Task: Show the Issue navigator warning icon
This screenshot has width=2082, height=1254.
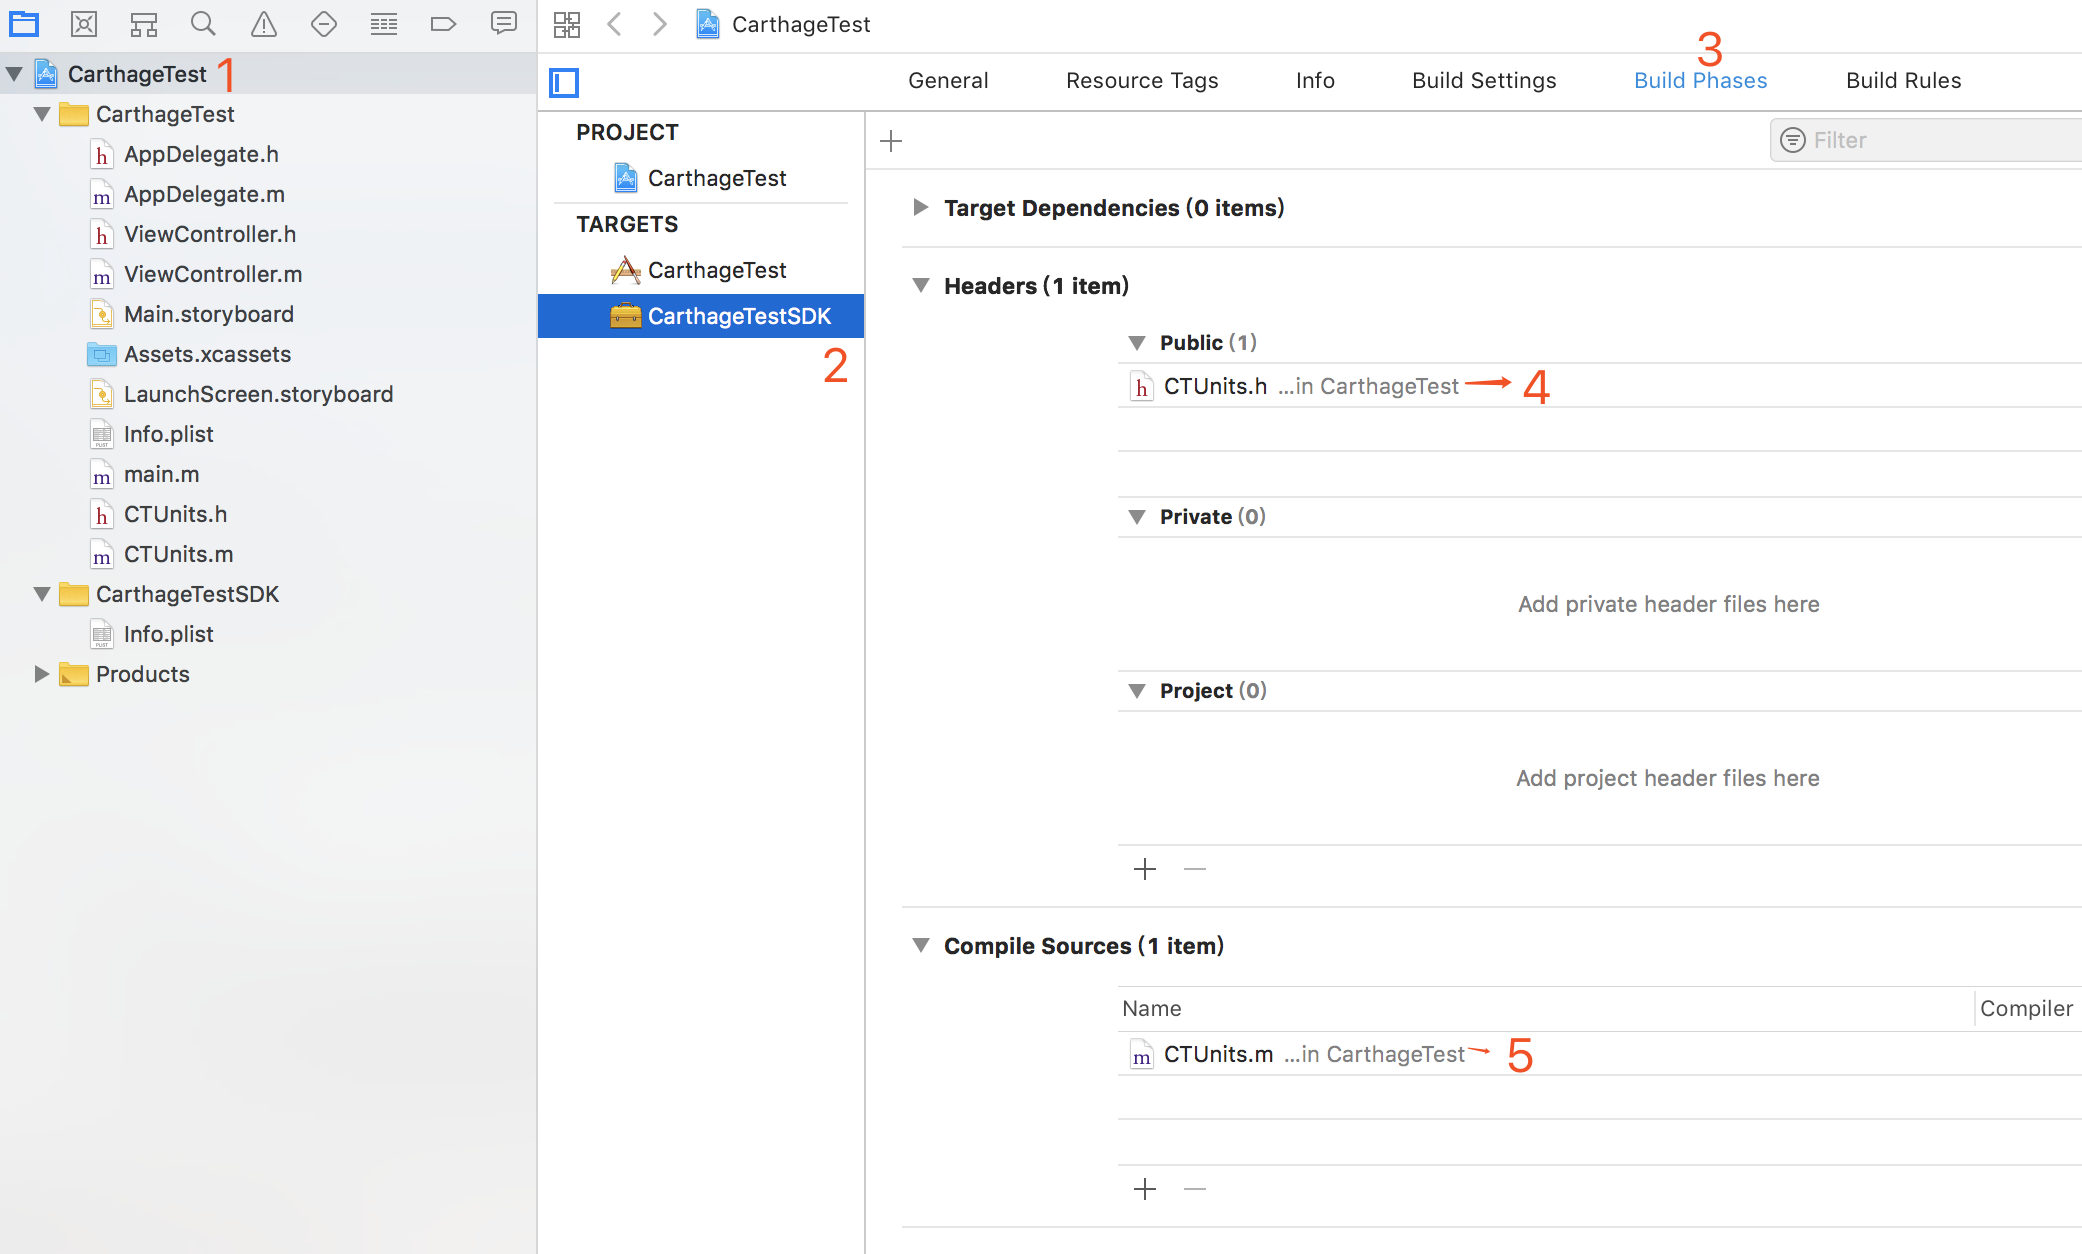Action: coord(264,24)
